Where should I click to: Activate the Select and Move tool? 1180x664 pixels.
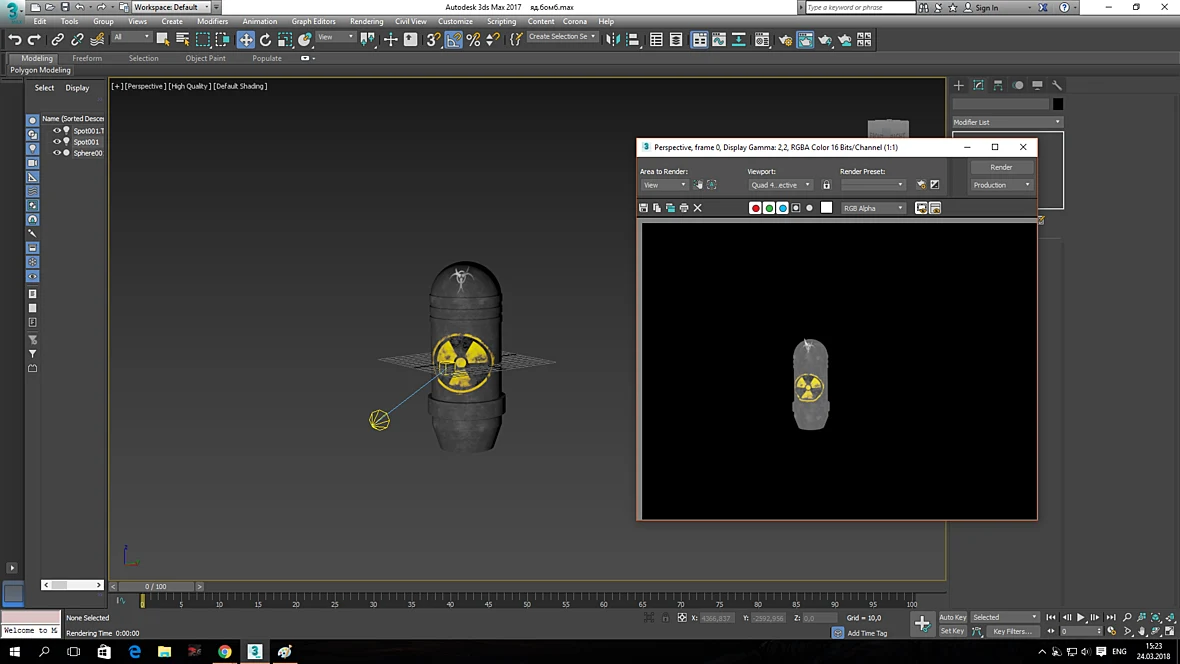click(245, 39)
